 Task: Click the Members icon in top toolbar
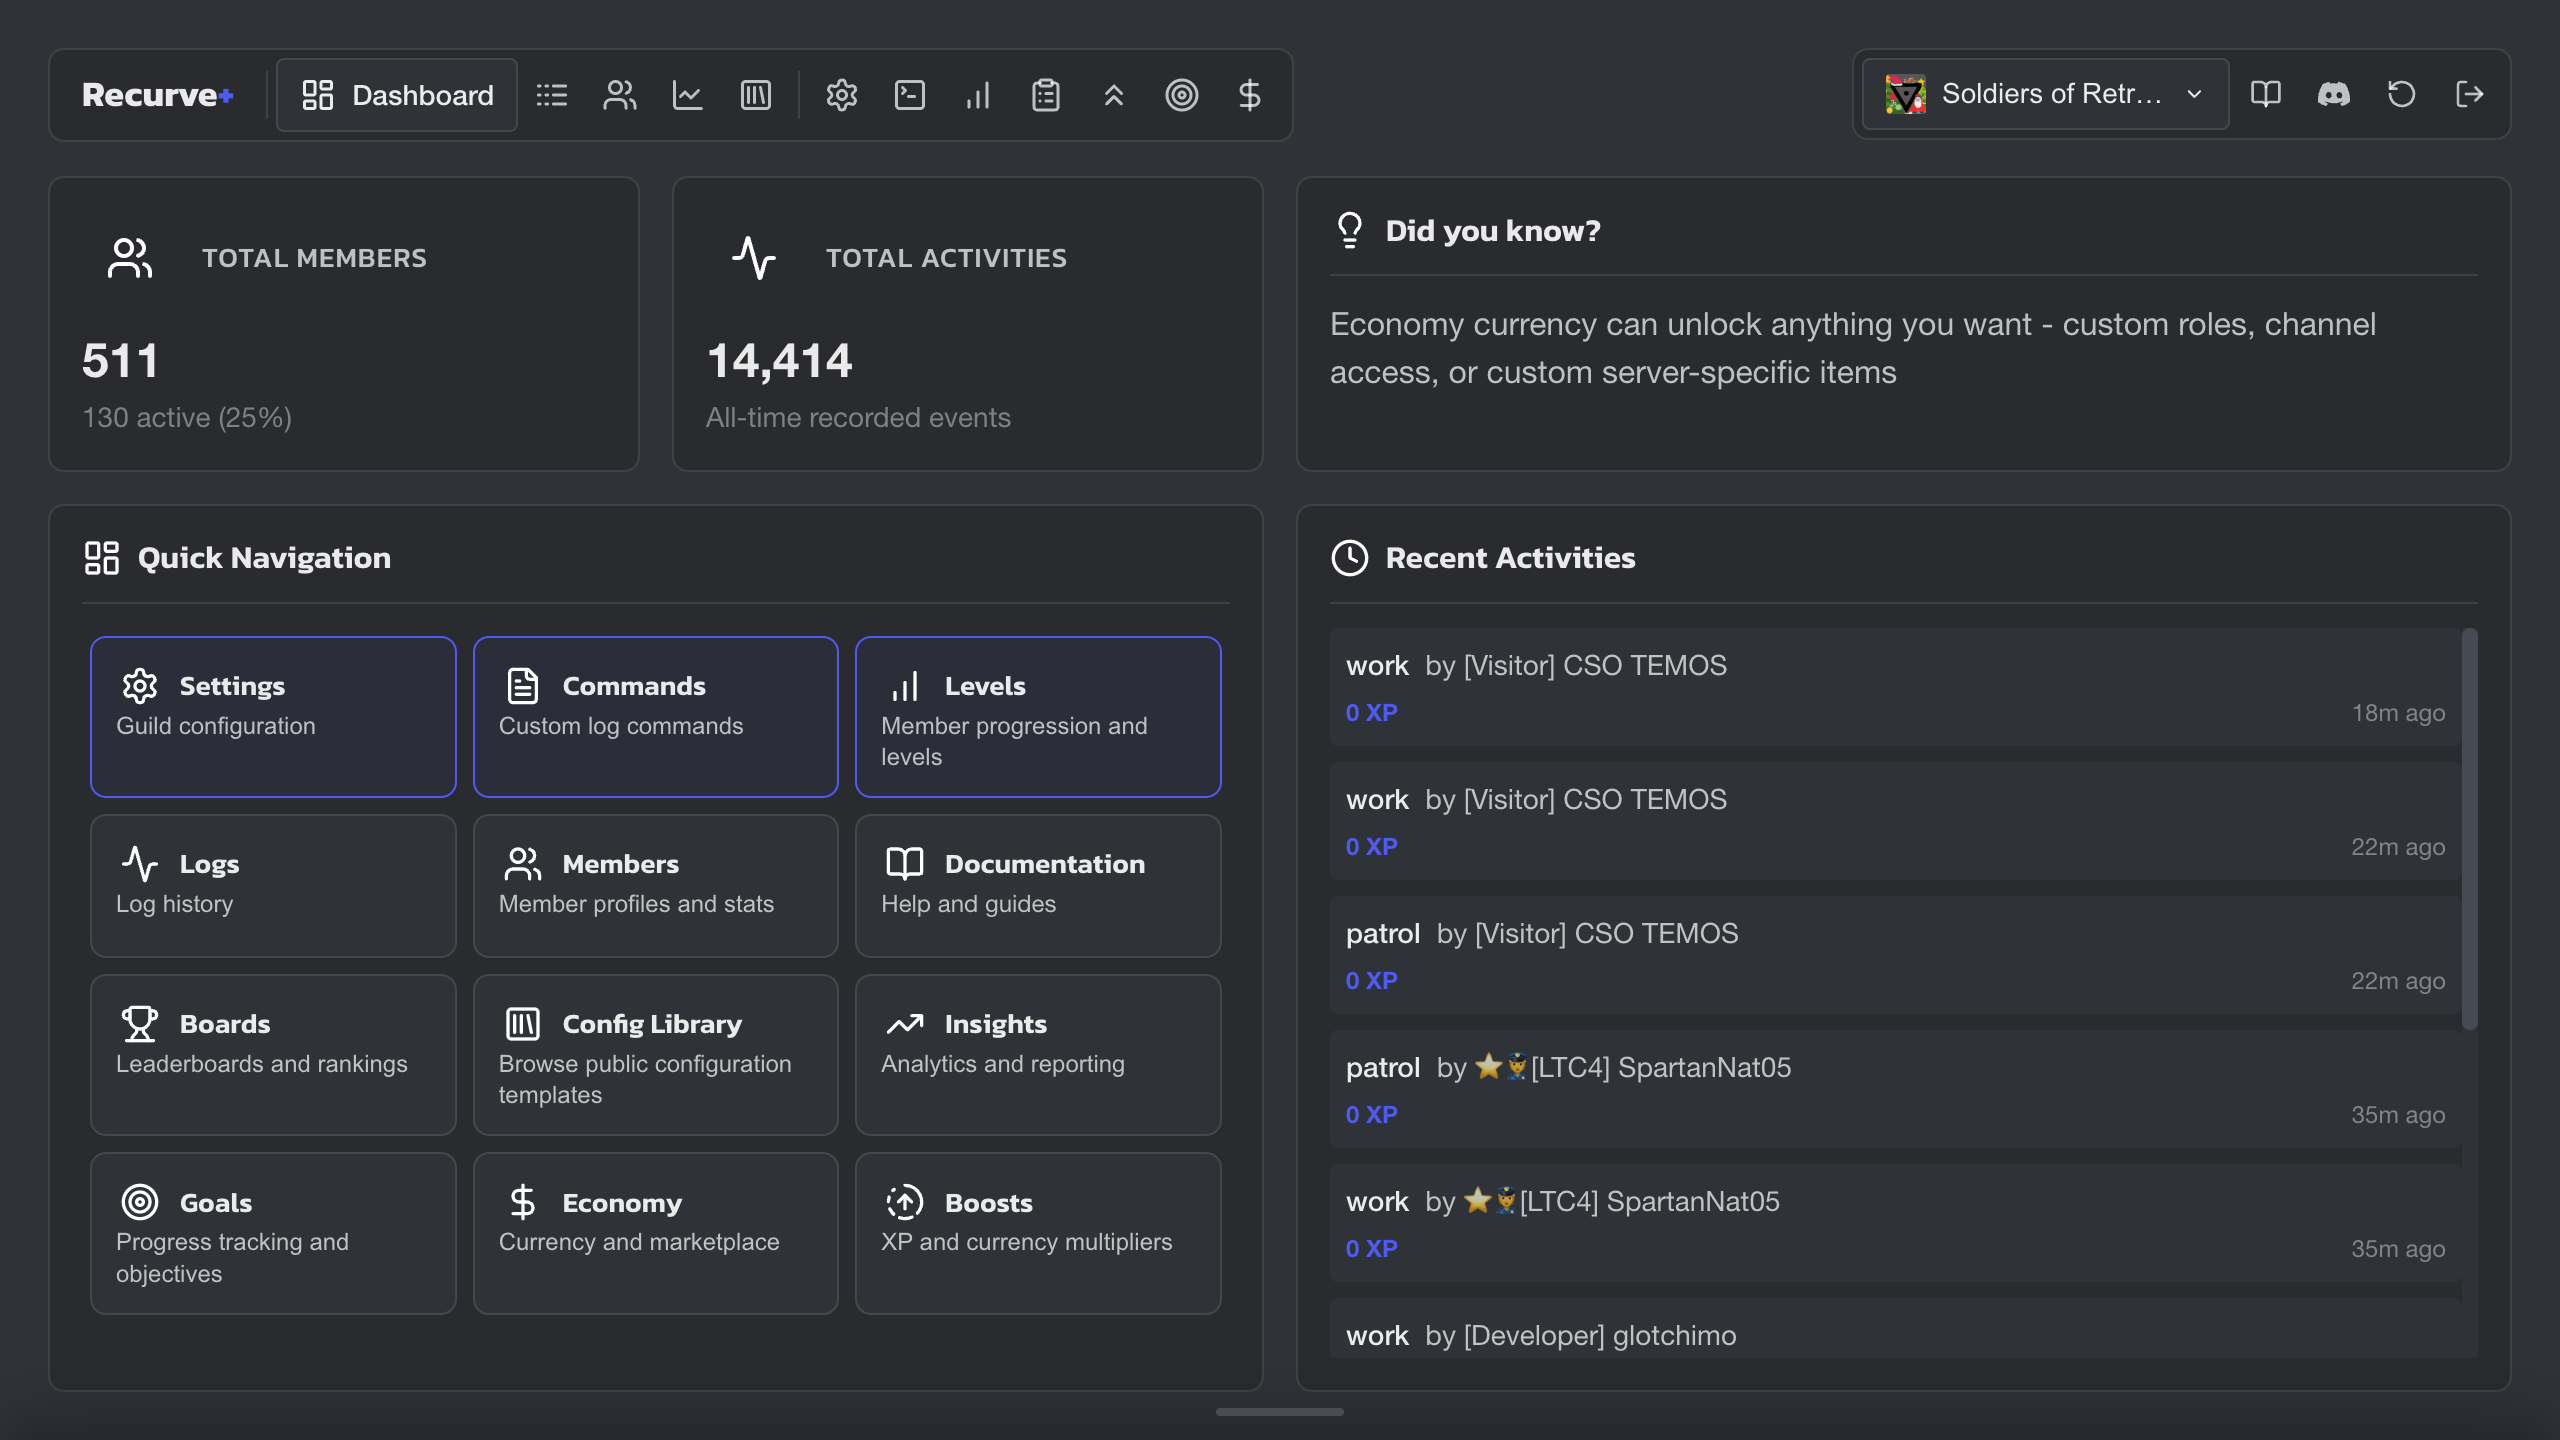619,95
